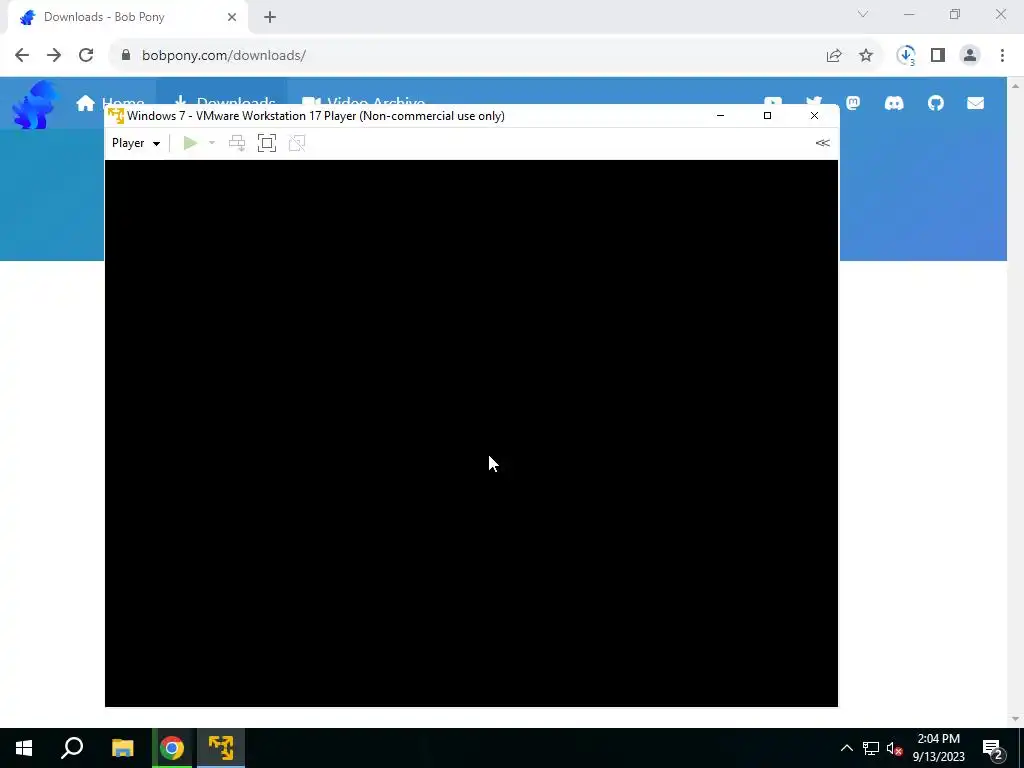This screenshot has height=768, width=1024.
Task: Minimize the VMware Player window
Action: (720, 116)
